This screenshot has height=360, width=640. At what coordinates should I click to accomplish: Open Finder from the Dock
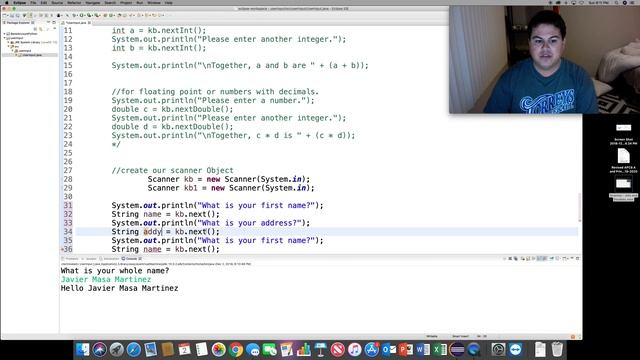pos(82,350)
